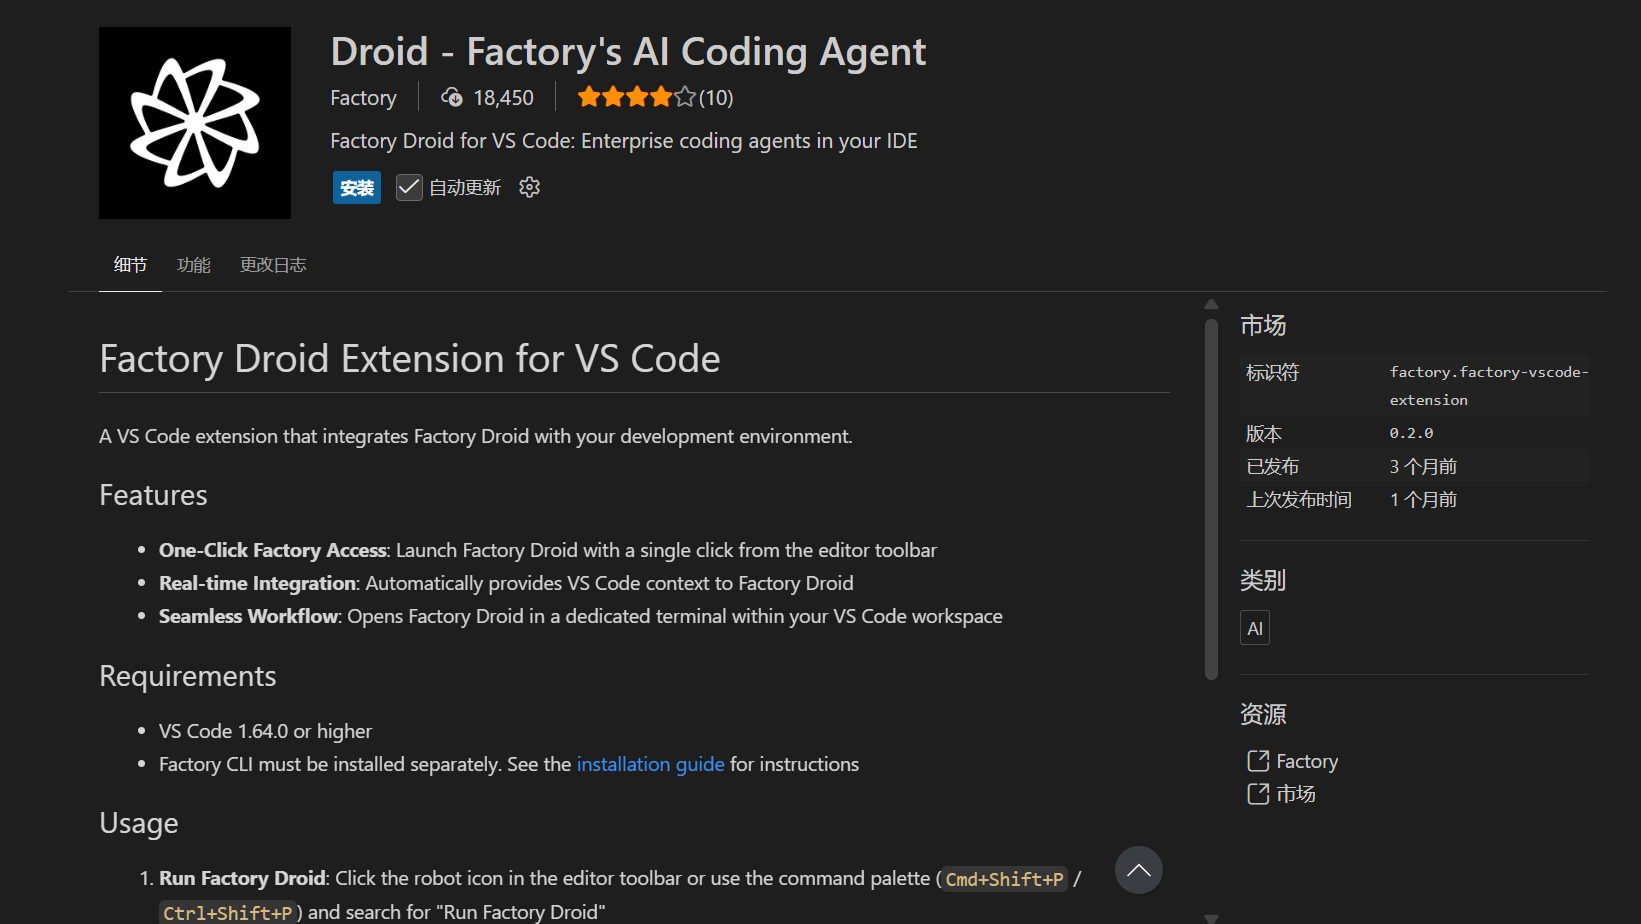Click the Features heading

tap(153, 495)
